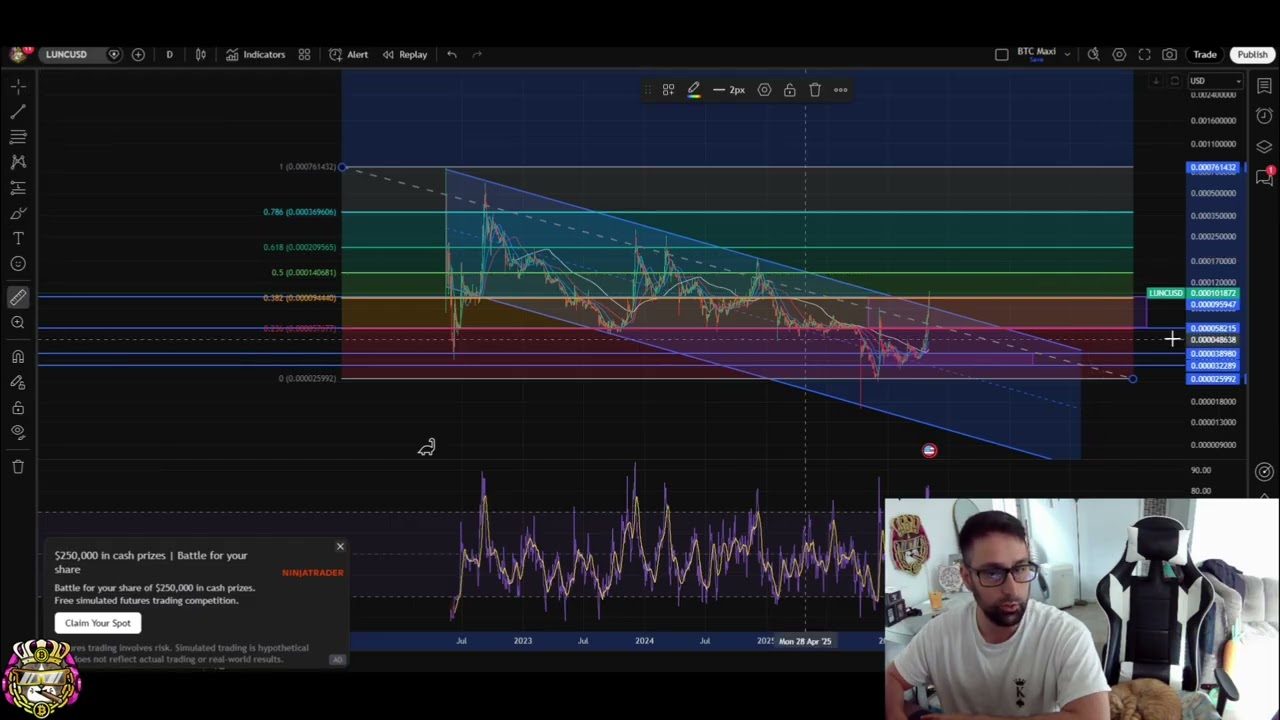
Task: Open the object tree layers panel
Action: [1264, 146]
